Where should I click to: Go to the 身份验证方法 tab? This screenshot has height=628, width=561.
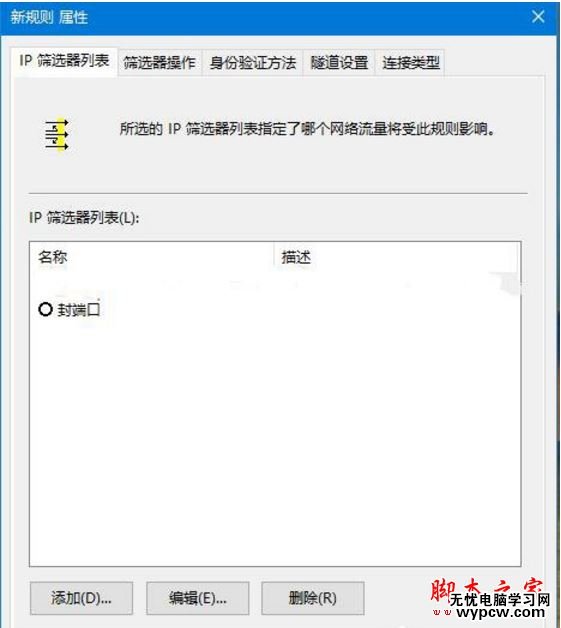click(x=253, y=62)
